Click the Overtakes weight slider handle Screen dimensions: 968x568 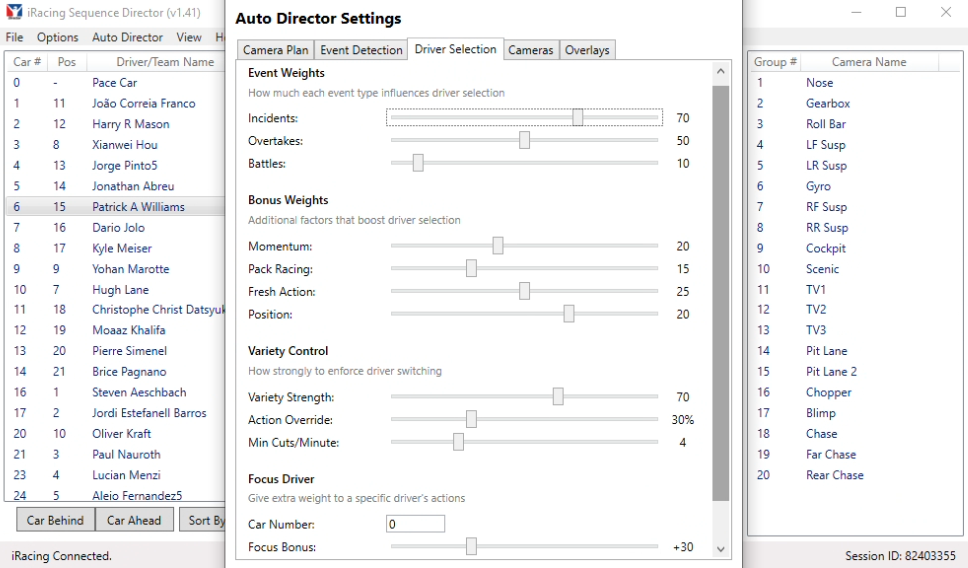(524, 141)
